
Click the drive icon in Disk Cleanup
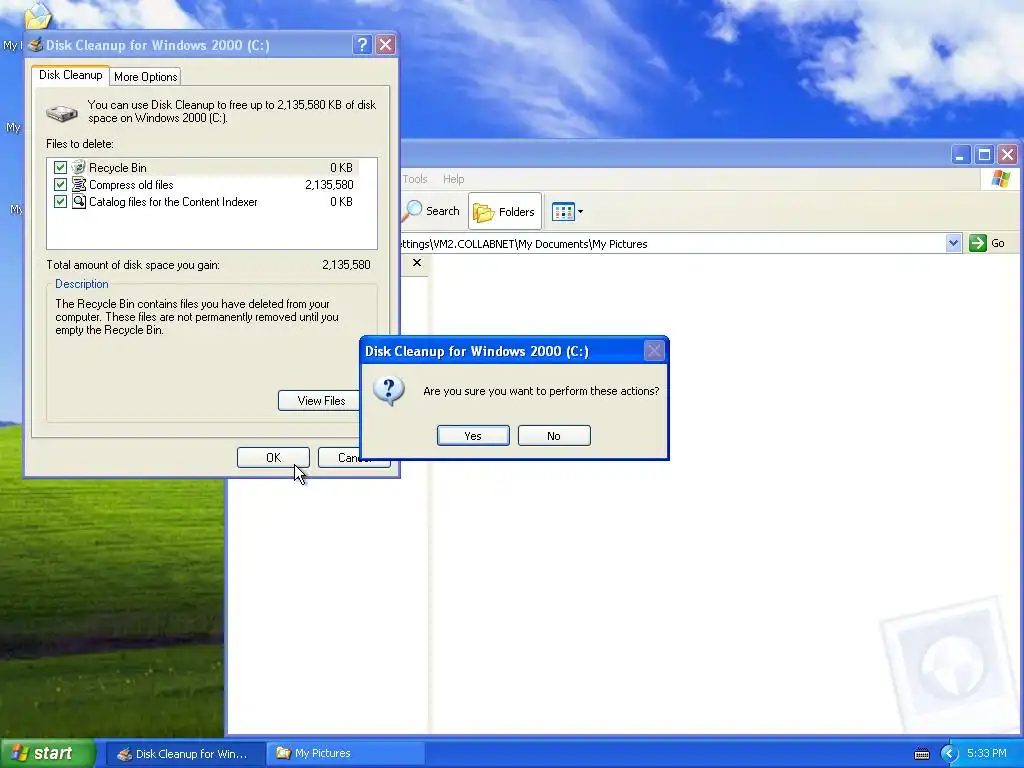(62, 114)
